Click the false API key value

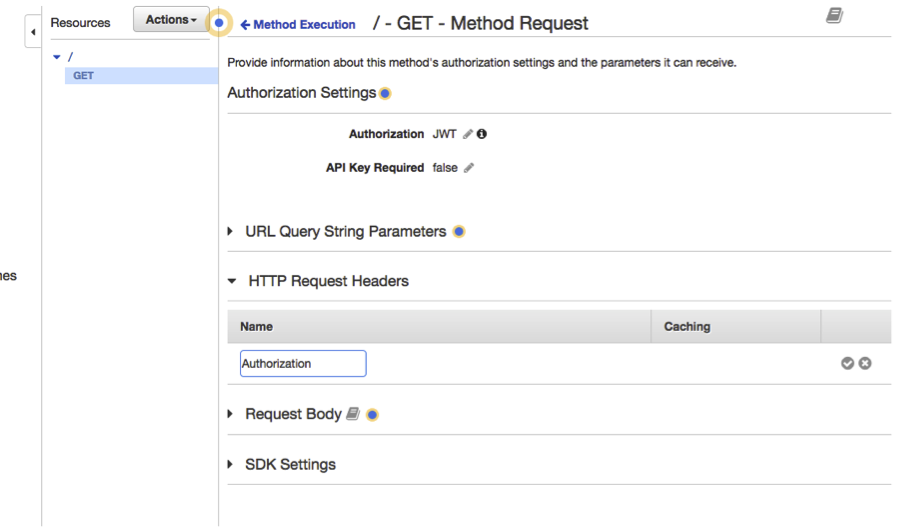tap(445, 168)
